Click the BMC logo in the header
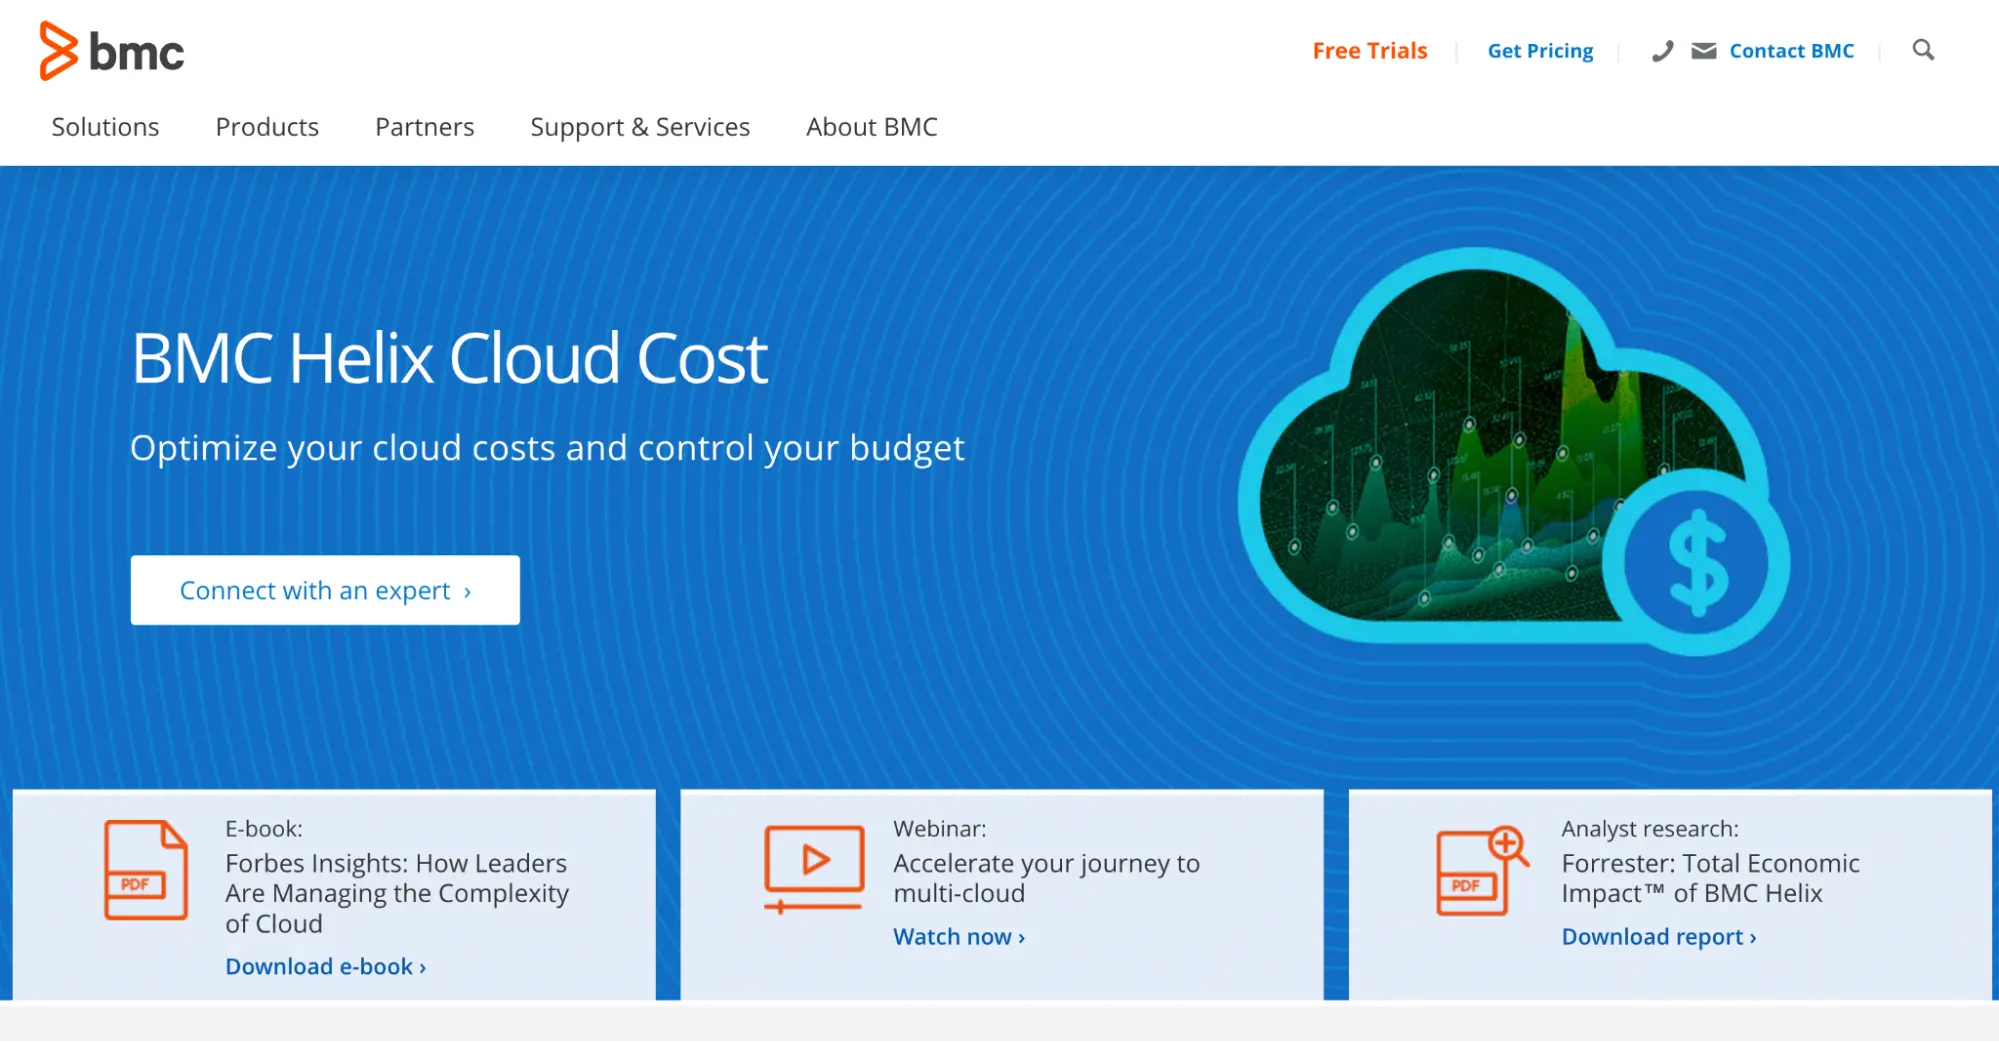1999x1042 pixels. pyautogui.click(x=112, y=51)
